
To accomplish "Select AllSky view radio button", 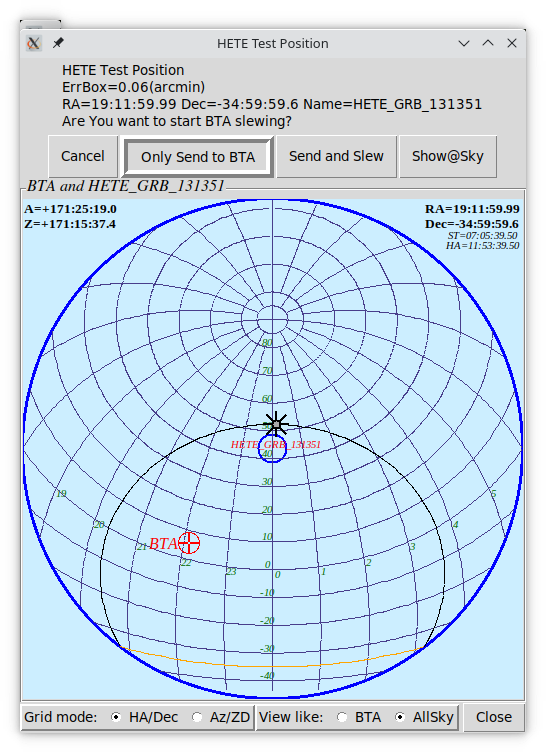I will coord(400,717).
